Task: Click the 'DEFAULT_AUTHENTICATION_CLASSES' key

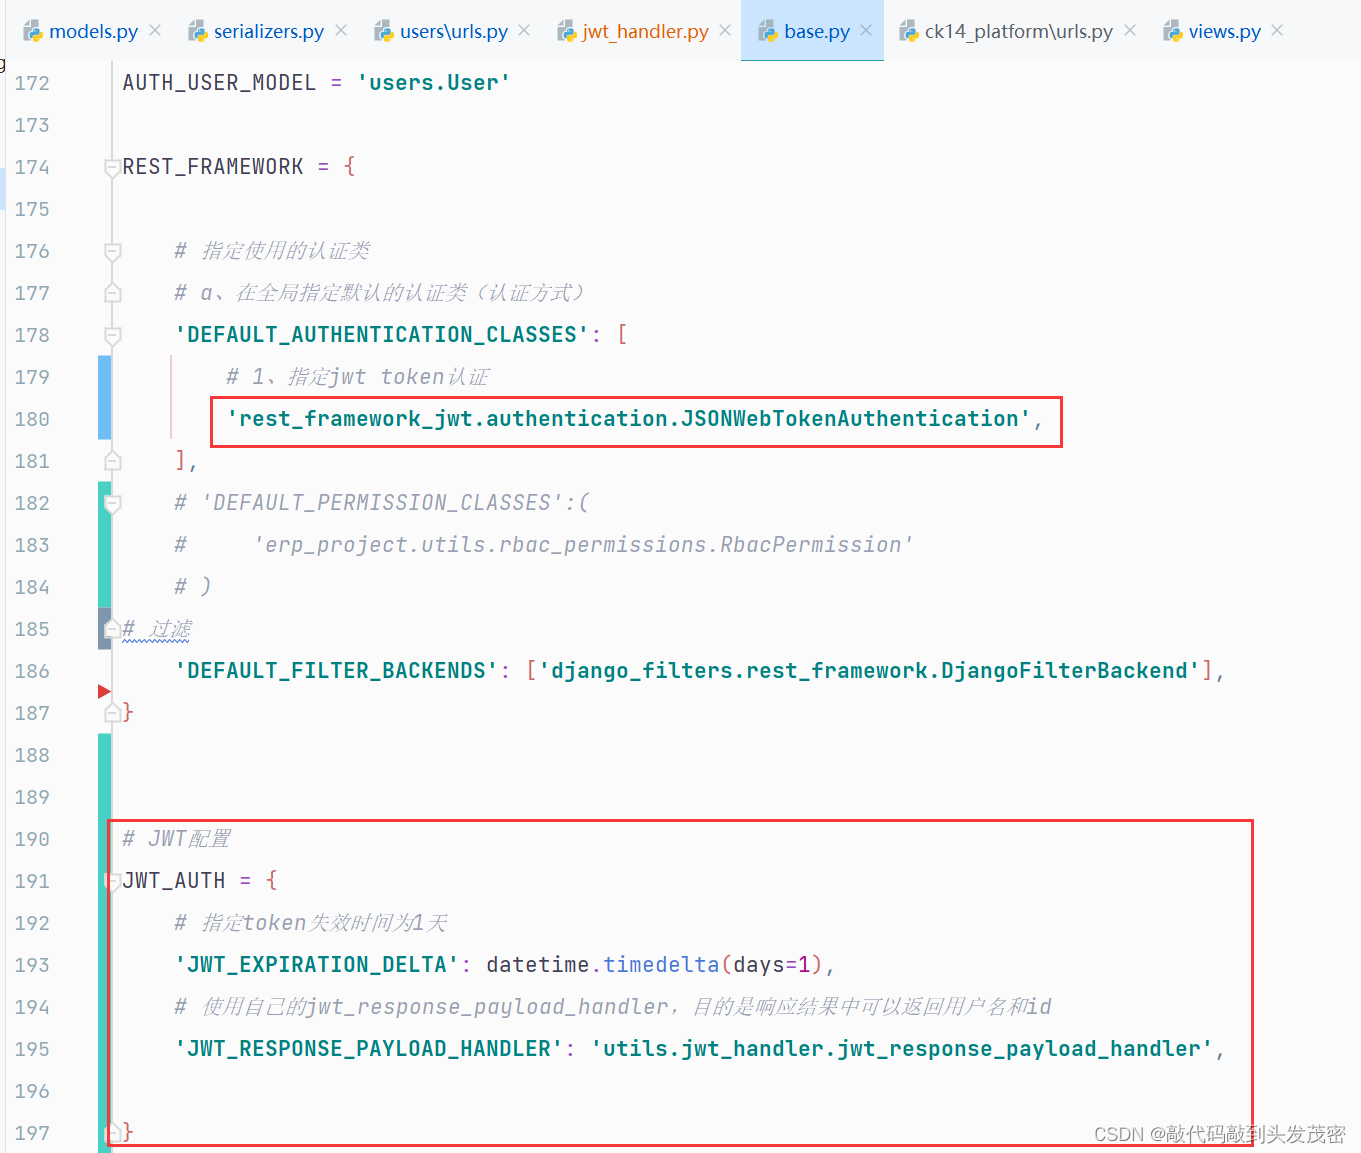Action: click(382, 335)
